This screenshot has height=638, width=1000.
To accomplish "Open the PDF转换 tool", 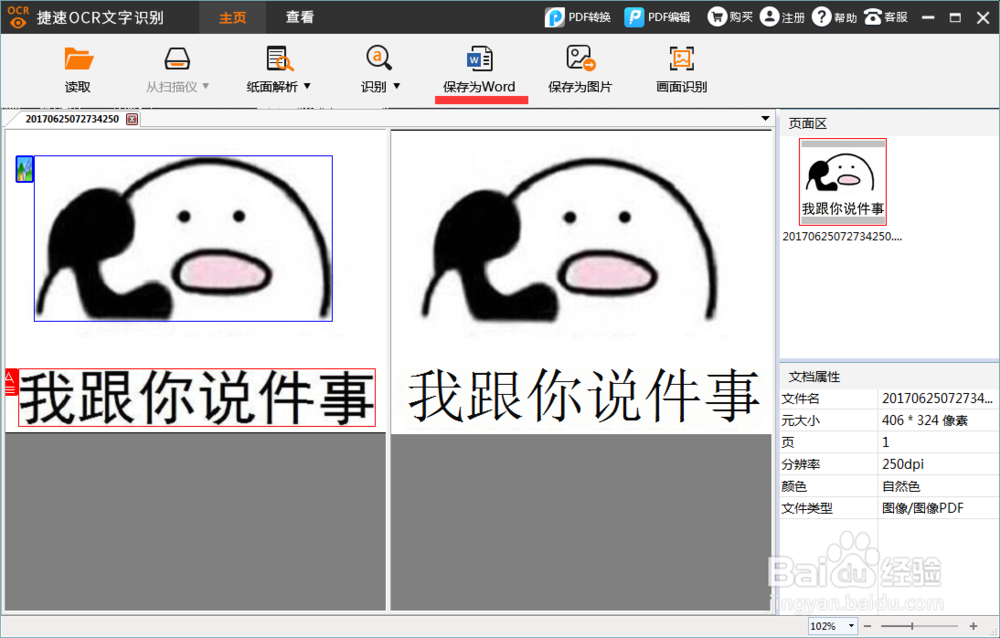I will 578,17.
